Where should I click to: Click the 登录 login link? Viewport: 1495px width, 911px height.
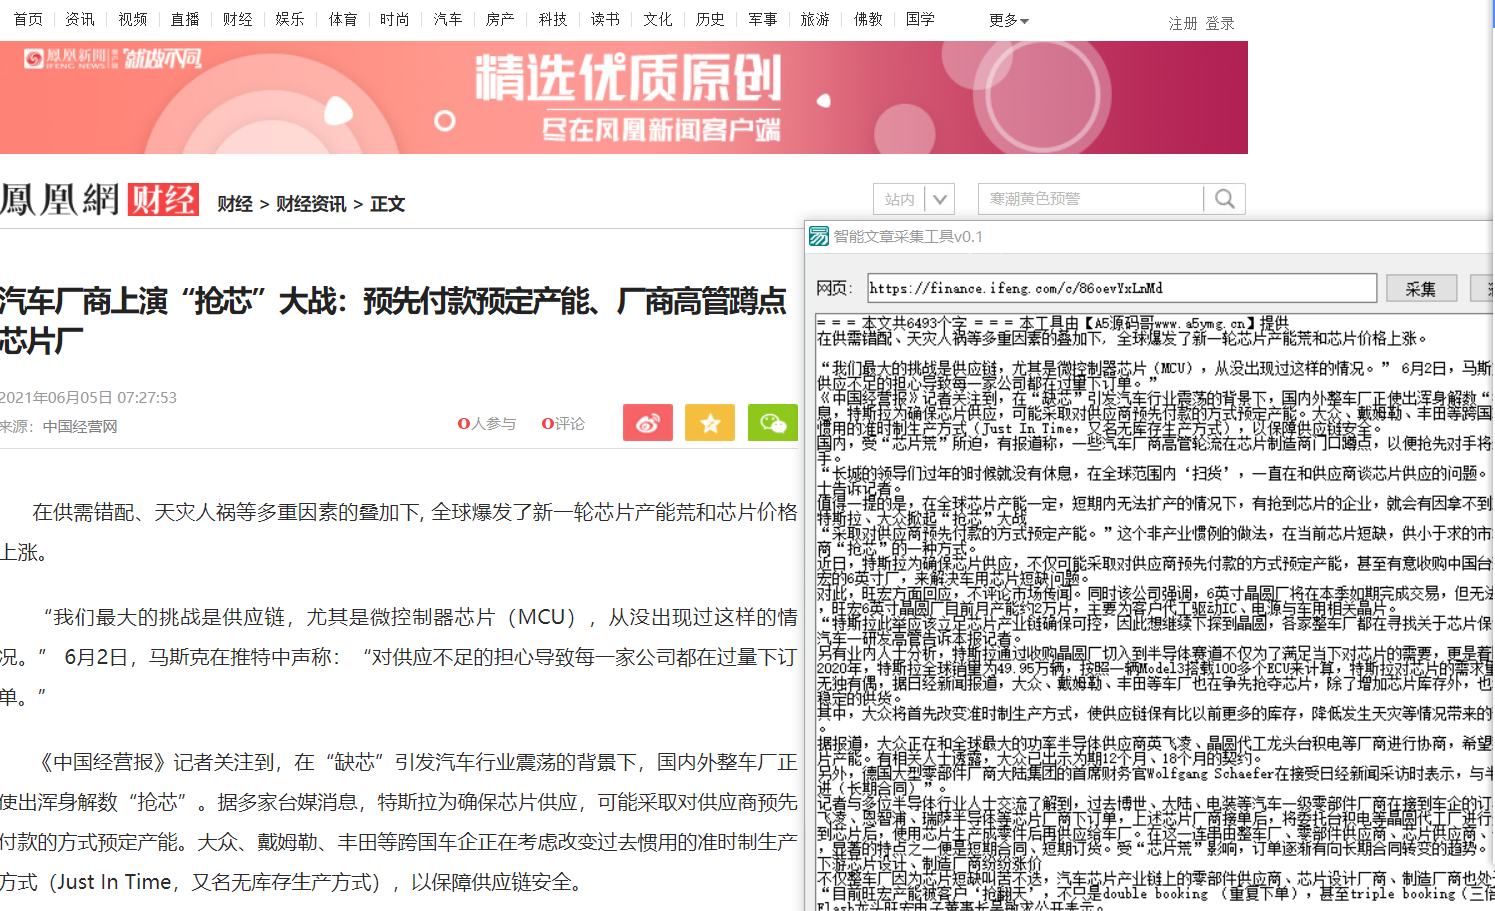coord(1220,23)
